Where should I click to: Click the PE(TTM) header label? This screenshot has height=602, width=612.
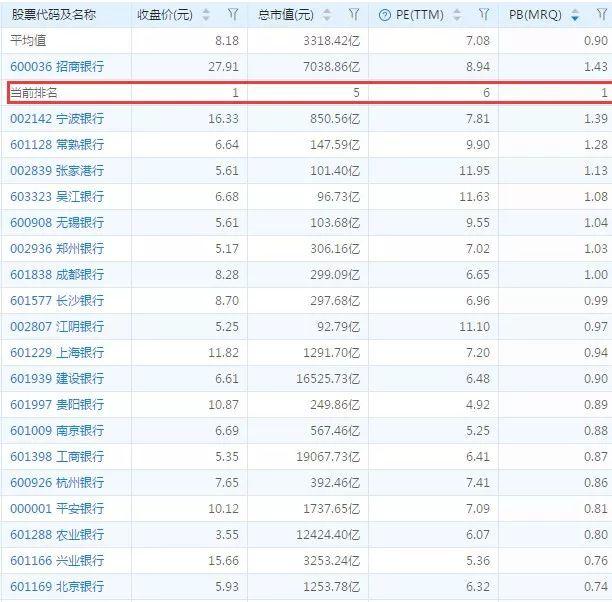(x=420, y=15)
